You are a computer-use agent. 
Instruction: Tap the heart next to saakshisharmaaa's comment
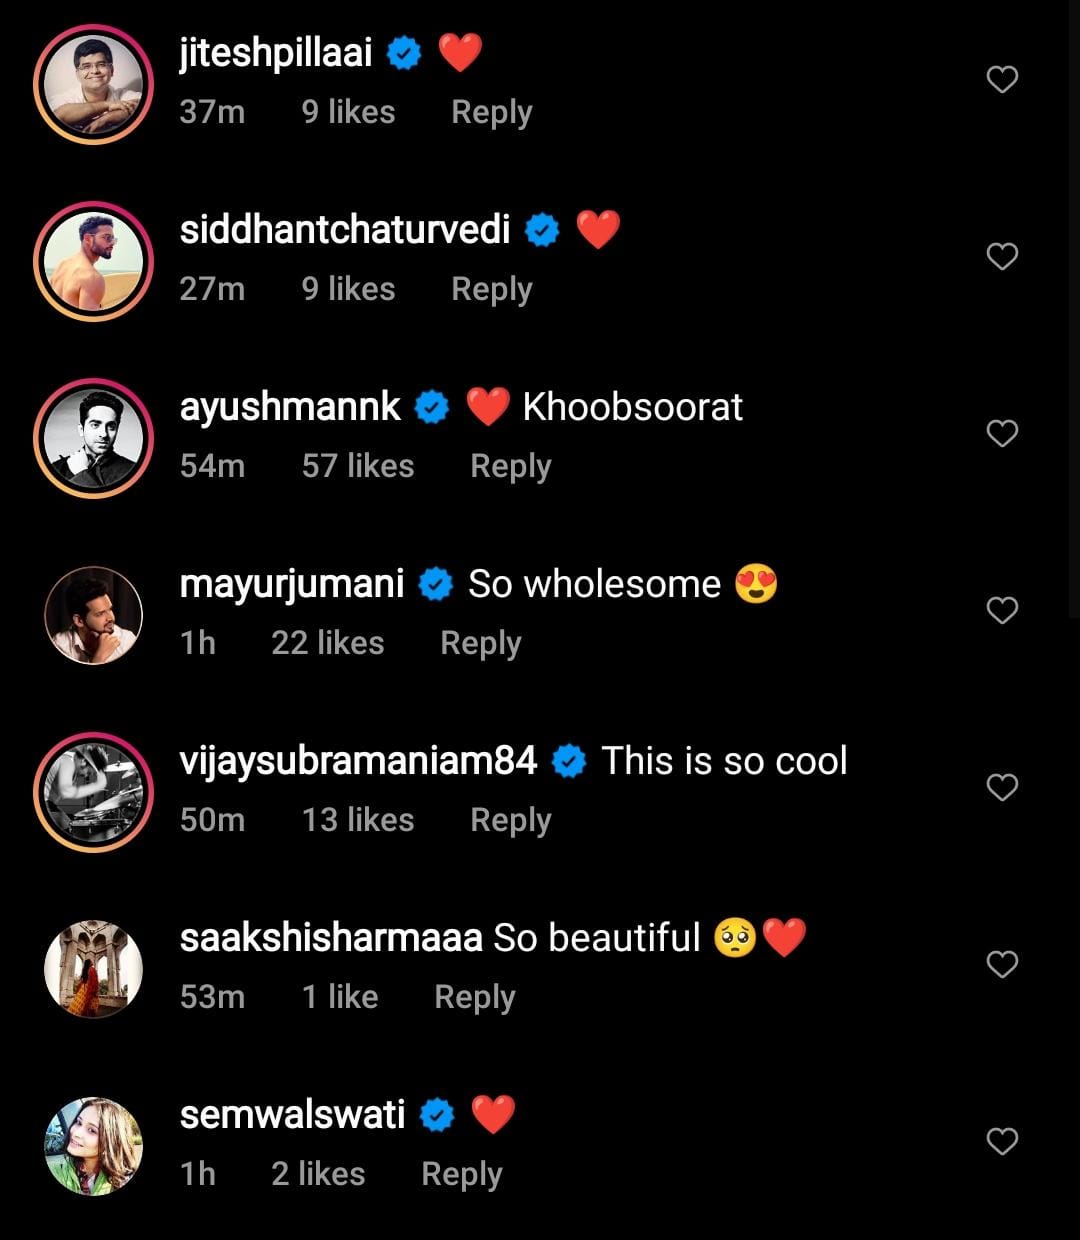click(x=1002, y=963)
